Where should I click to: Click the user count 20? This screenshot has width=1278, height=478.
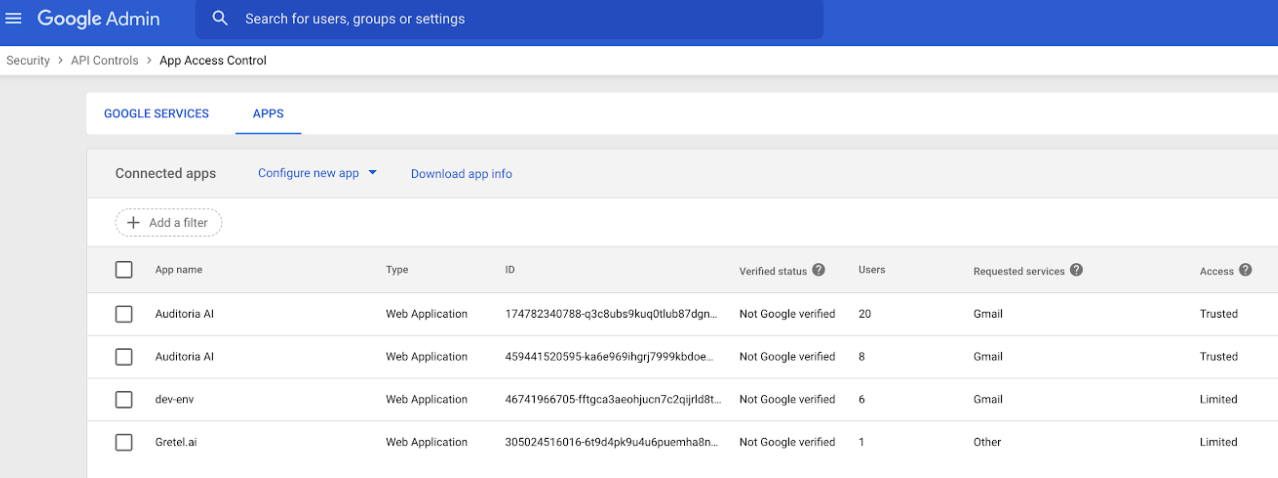pyautogui.click(x=865, y=314)
